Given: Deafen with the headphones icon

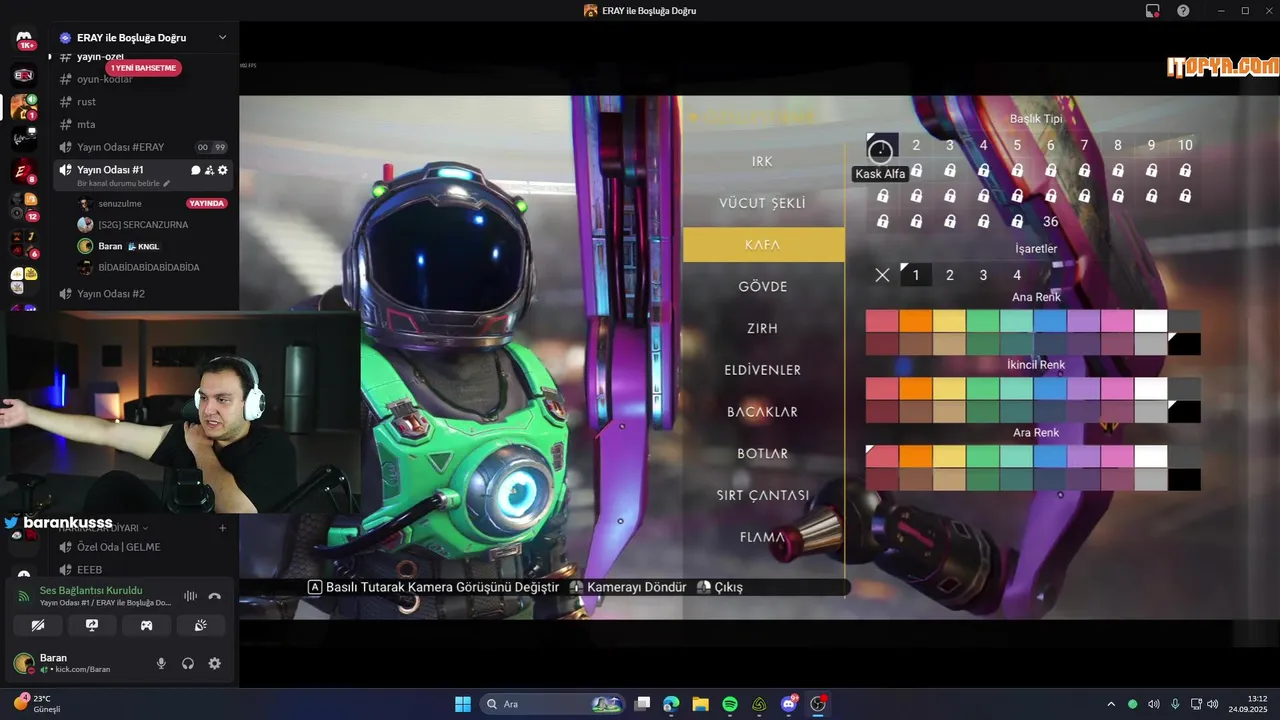Looking at the screenshot, I should (x=188, y=663).
